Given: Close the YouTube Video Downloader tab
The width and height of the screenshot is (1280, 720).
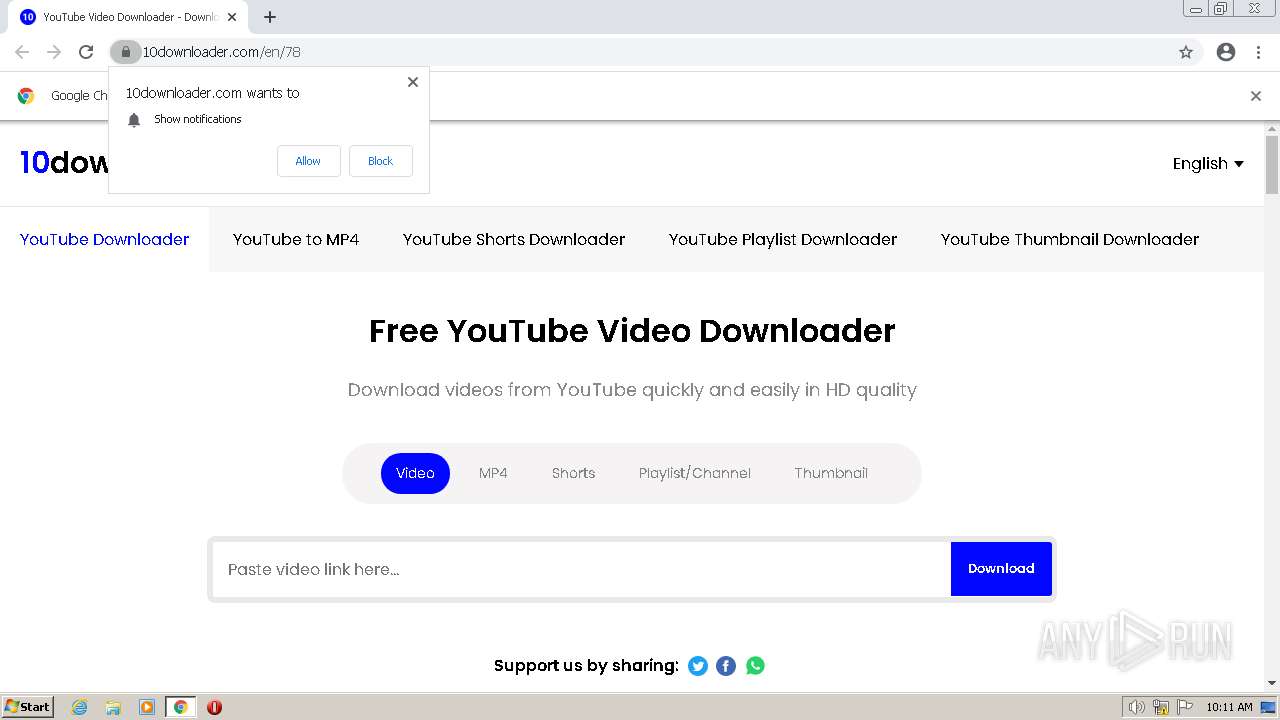Looking at the screenshot, I should [232, 17].
